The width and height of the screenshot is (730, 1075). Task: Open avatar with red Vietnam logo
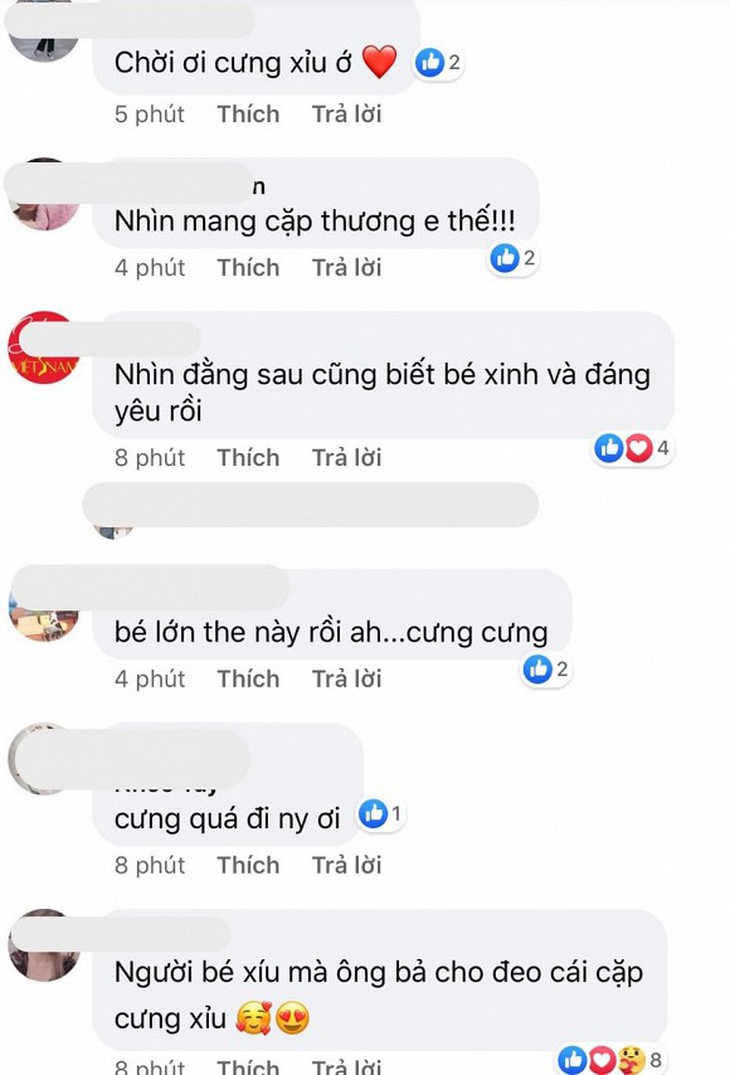[x=44, y=348]
